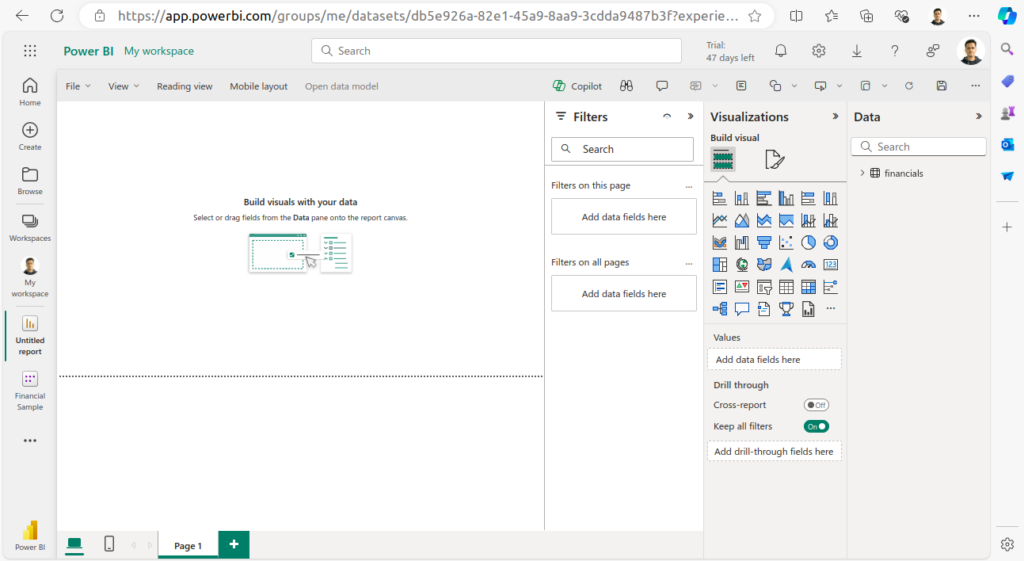Select the pie chart visualization
Screen dimensions: 1024x561
tap(808, 242)
